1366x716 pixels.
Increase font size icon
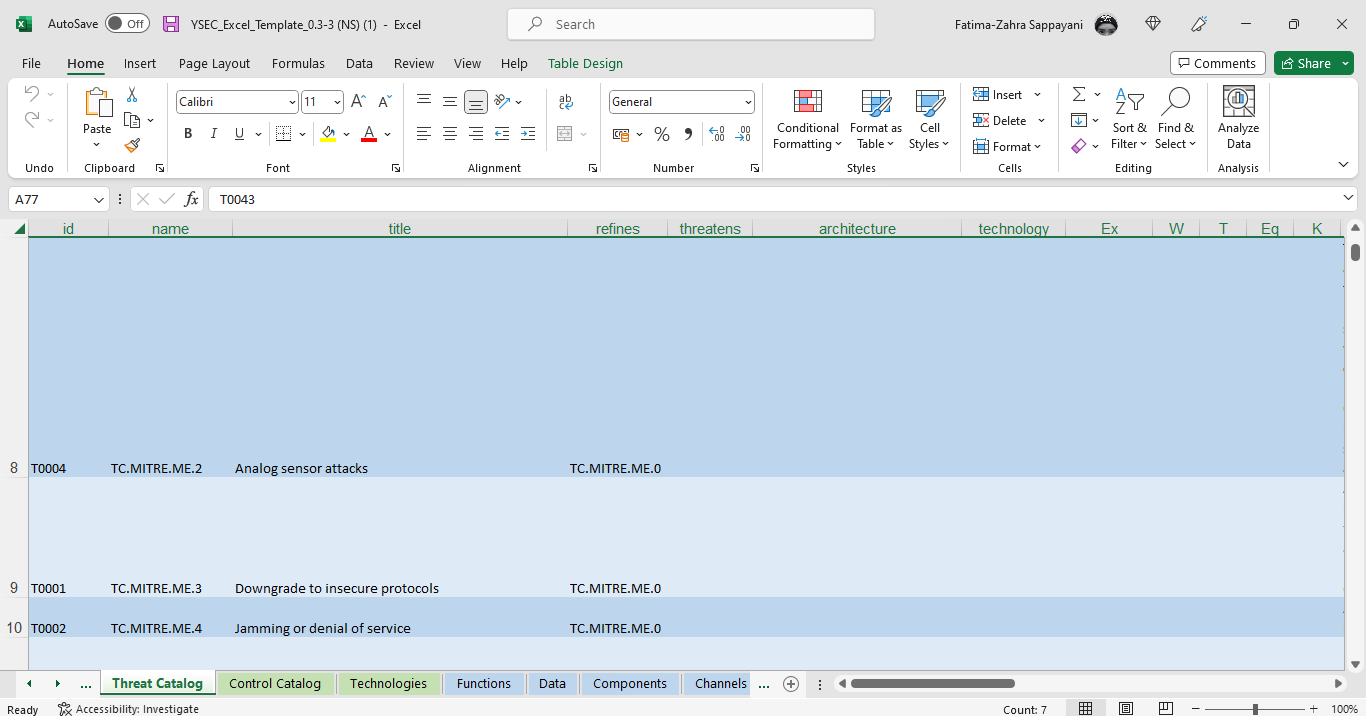[358, 102]
